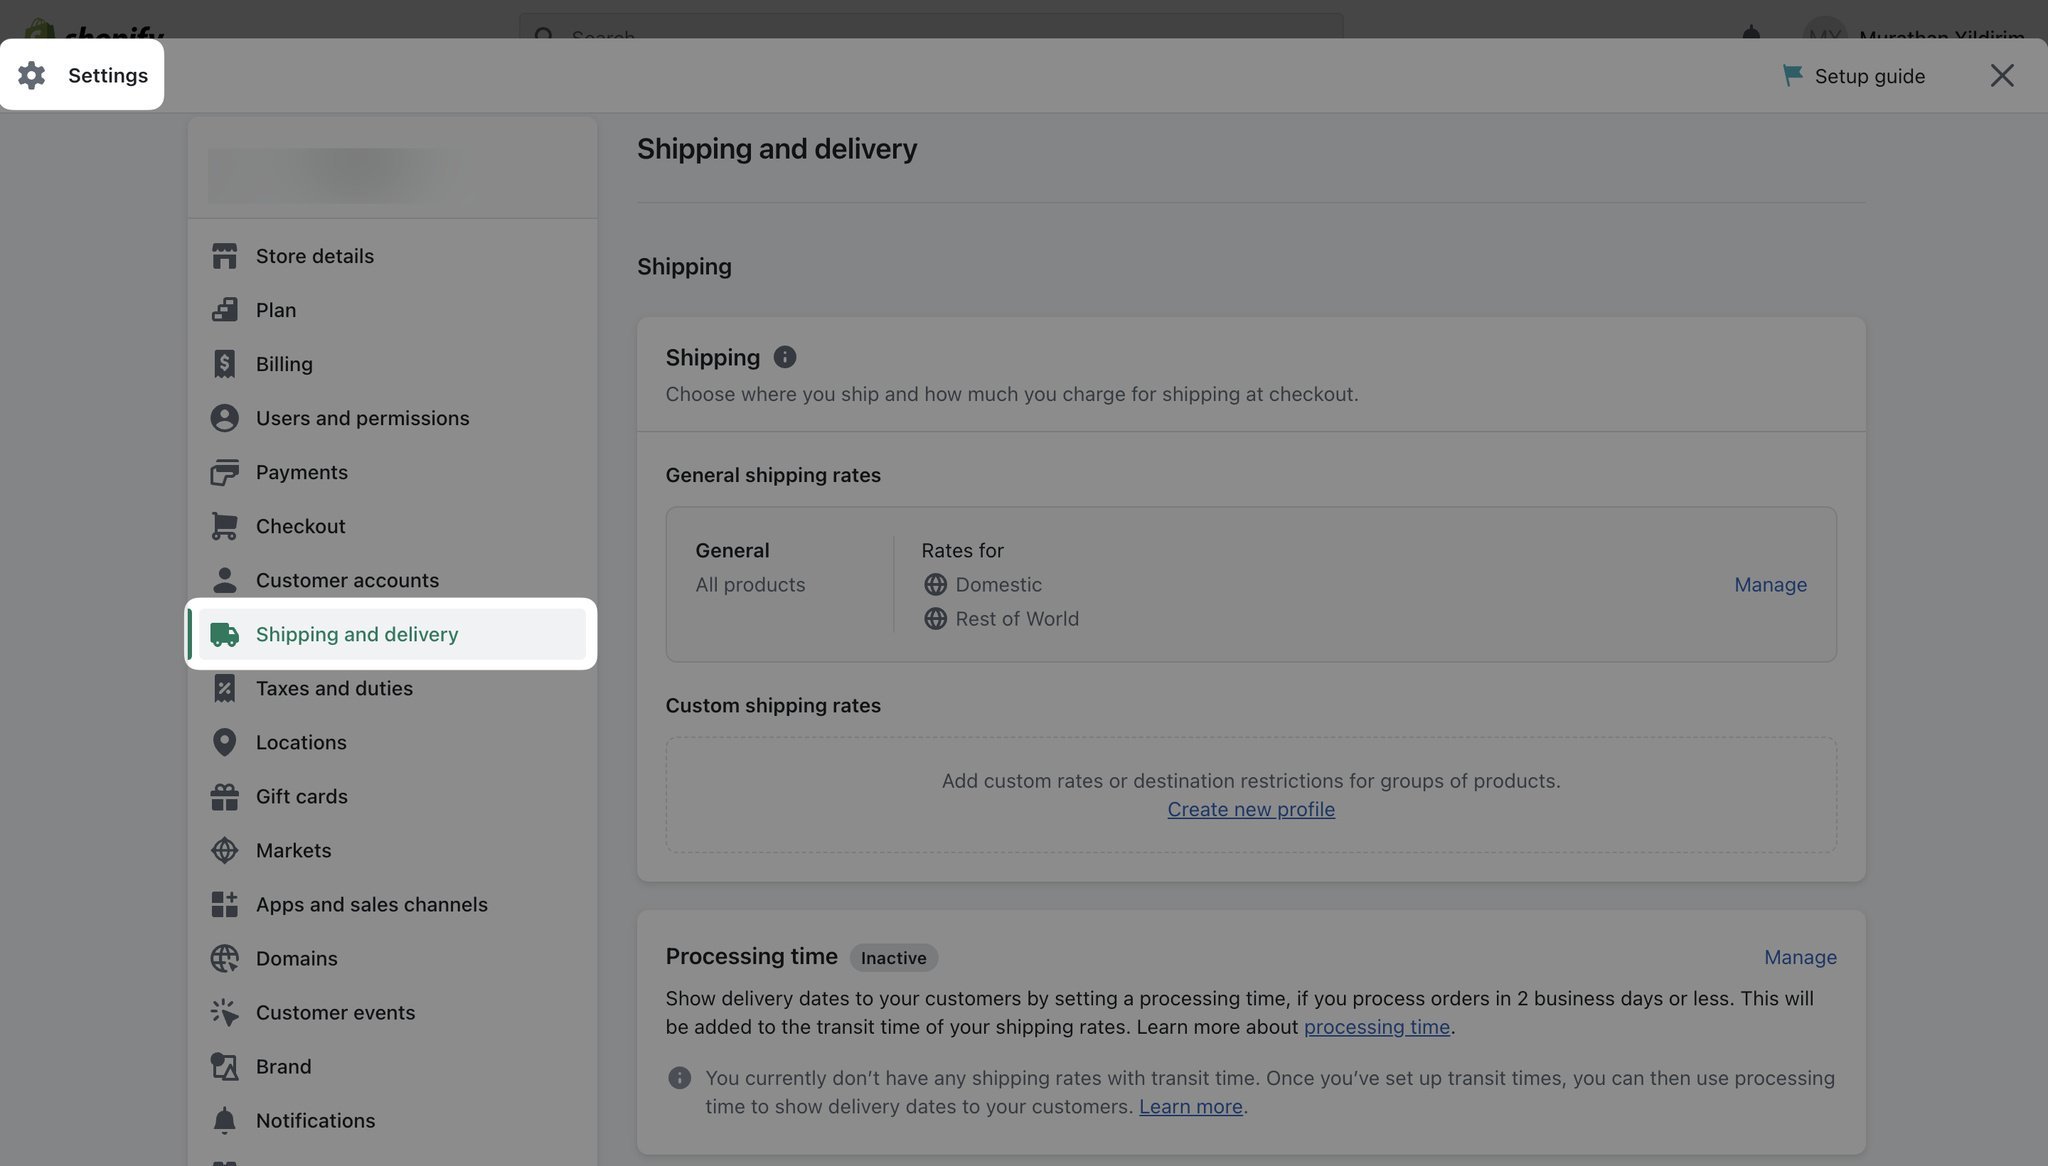
Task: Manage General shipping rates profile
Action: 1770,584
